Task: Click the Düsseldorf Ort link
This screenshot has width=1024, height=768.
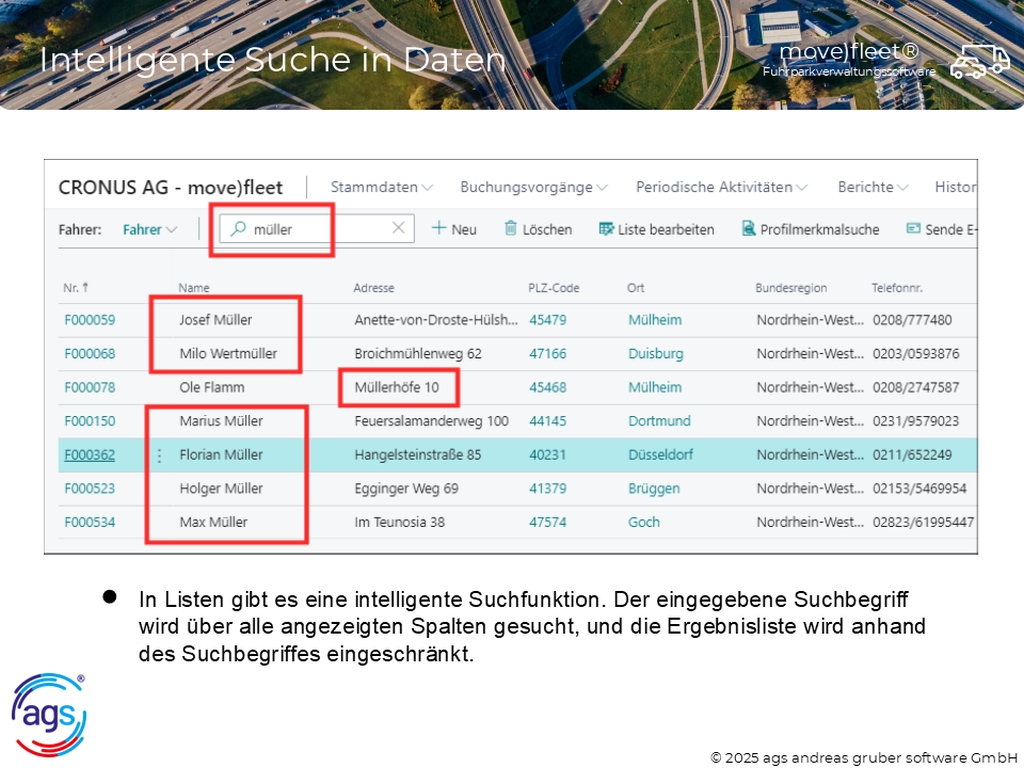Action: [660, 455]
